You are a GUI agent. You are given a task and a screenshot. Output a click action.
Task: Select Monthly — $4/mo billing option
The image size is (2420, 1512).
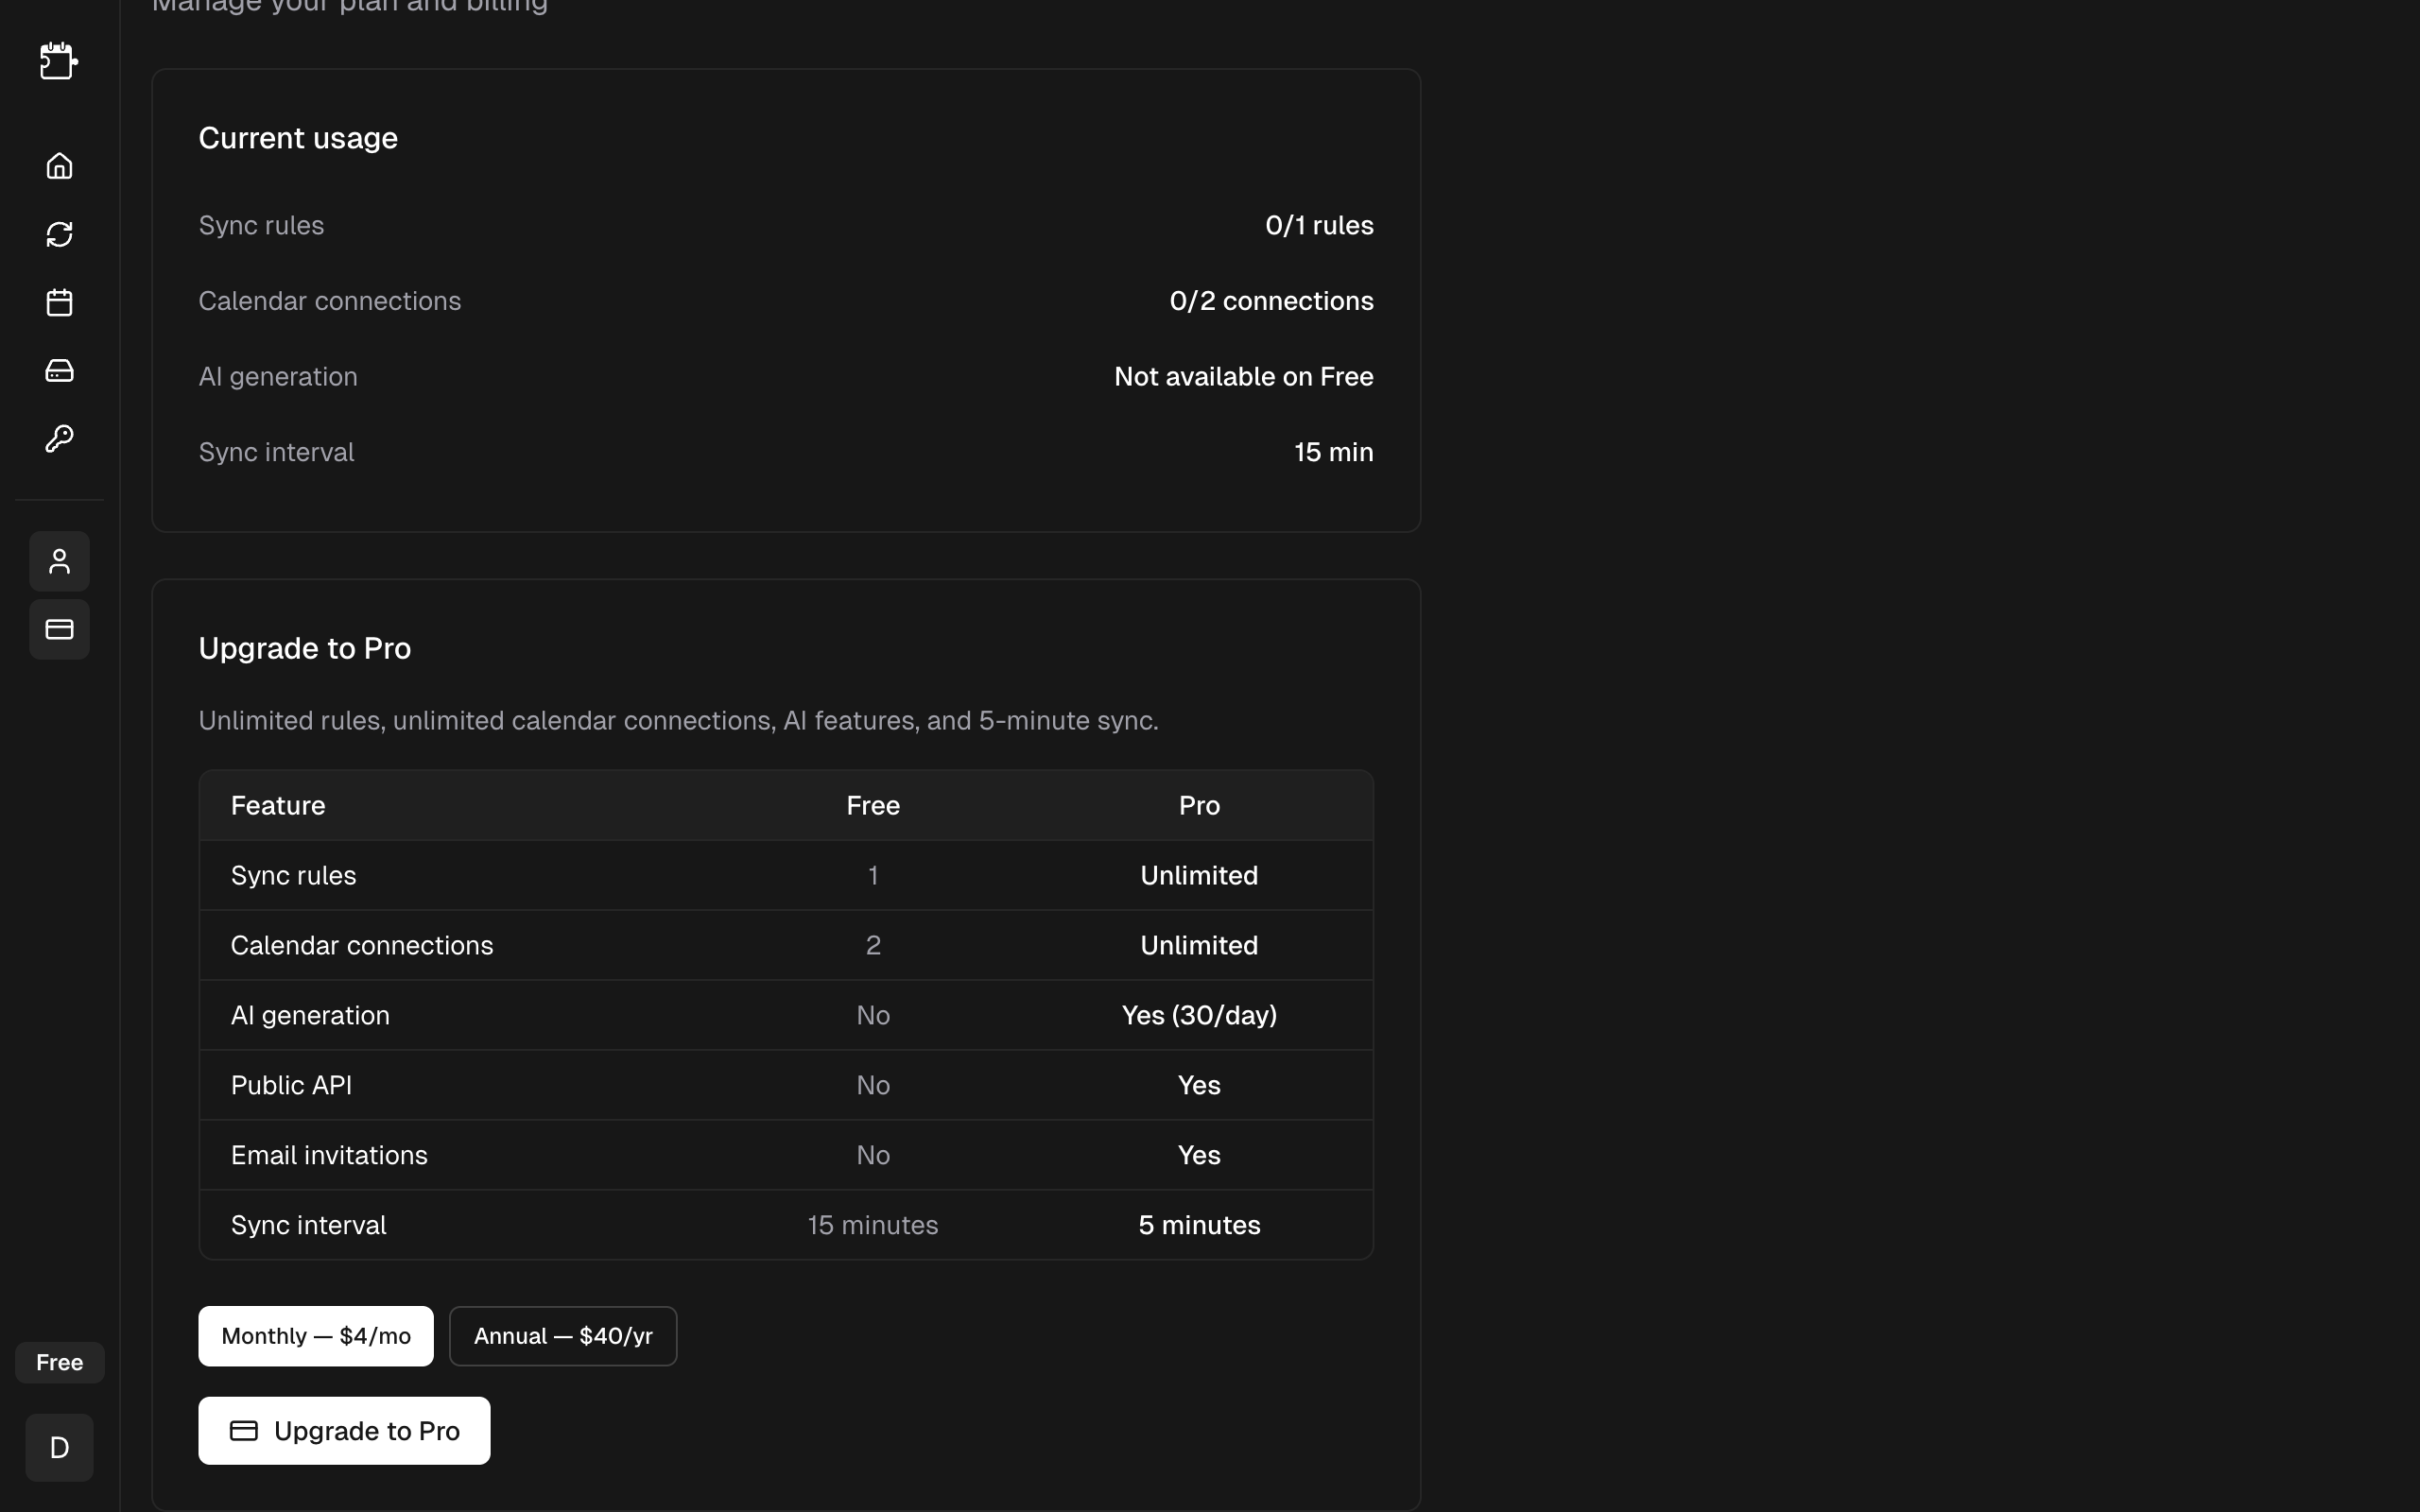316,1336
